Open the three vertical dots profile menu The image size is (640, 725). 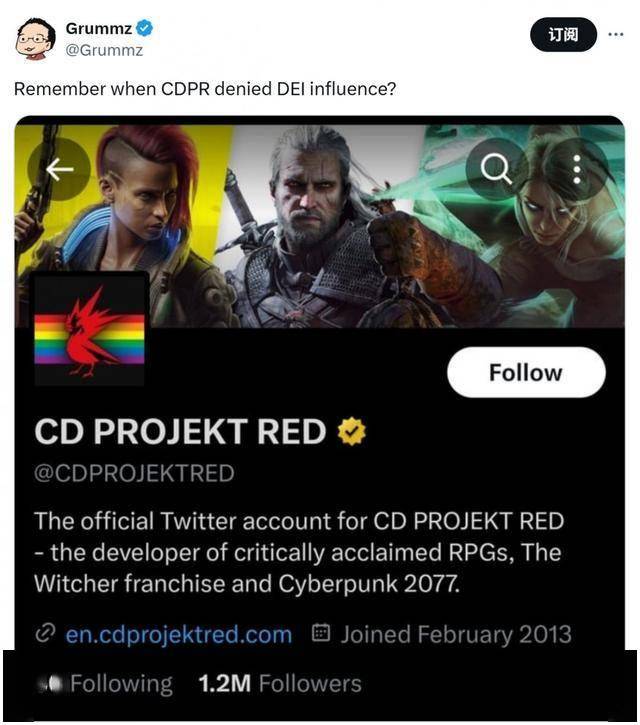[x=577, y=169]
